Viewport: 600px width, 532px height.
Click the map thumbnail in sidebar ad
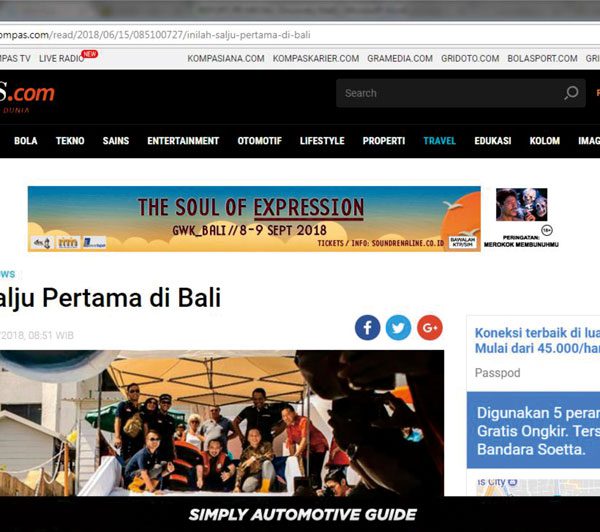click(537, 487)
